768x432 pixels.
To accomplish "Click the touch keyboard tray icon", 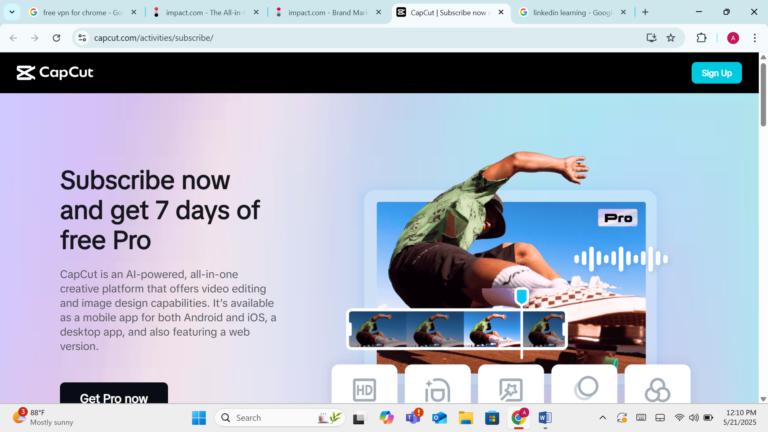I will (x=641, y=418).
